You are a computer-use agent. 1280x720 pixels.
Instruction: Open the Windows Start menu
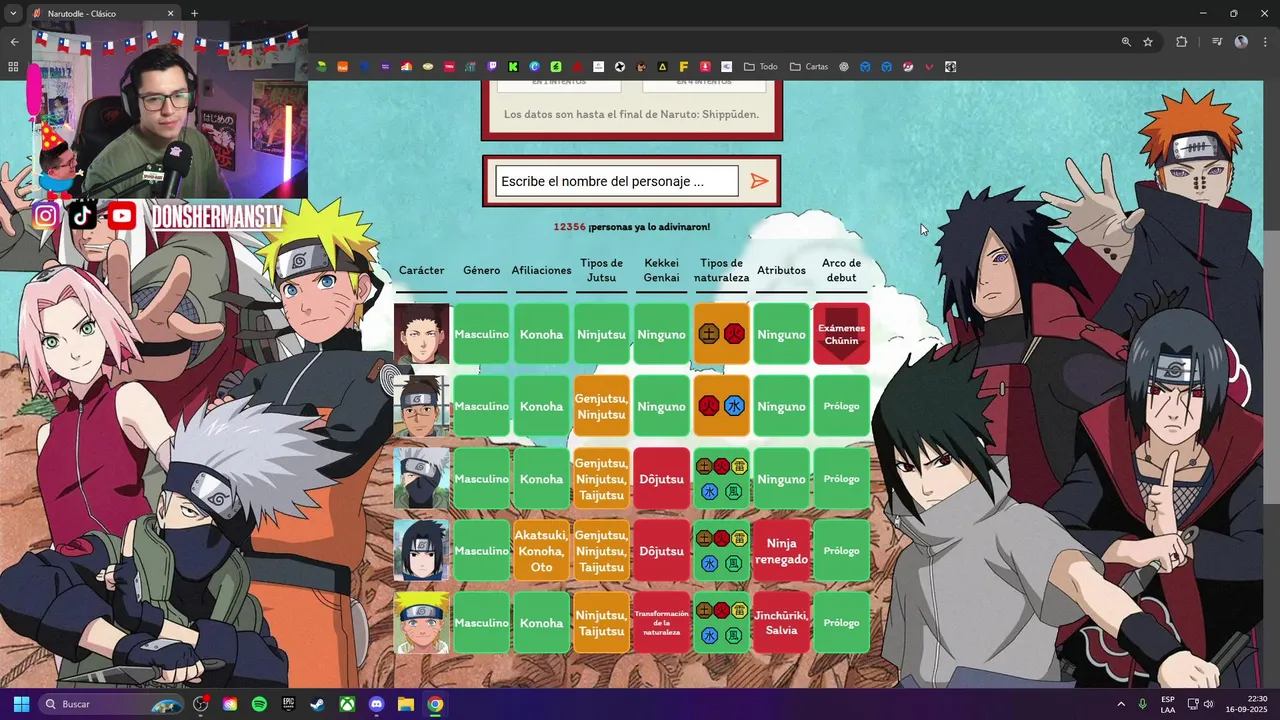(x=21, y=704)
